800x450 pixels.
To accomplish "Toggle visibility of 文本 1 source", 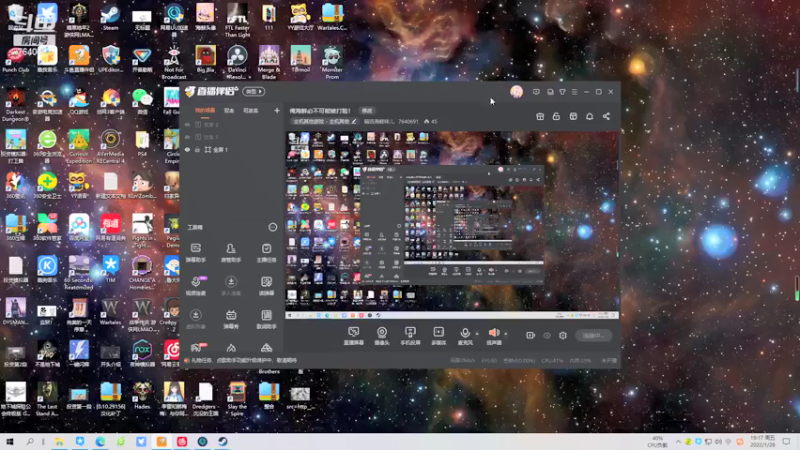I will (188, 137).
